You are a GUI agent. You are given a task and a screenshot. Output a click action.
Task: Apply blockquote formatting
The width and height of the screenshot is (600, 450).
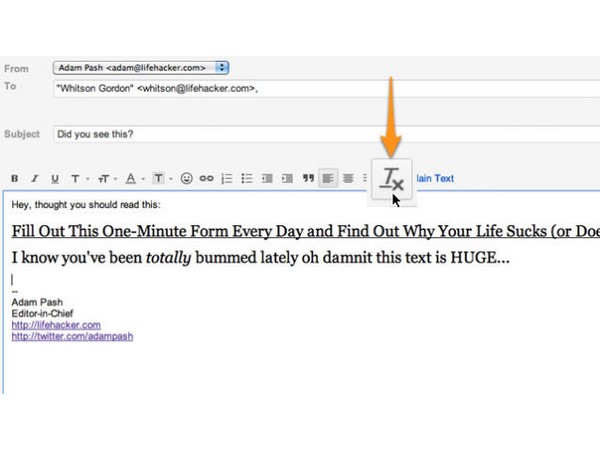click(307, 179)
